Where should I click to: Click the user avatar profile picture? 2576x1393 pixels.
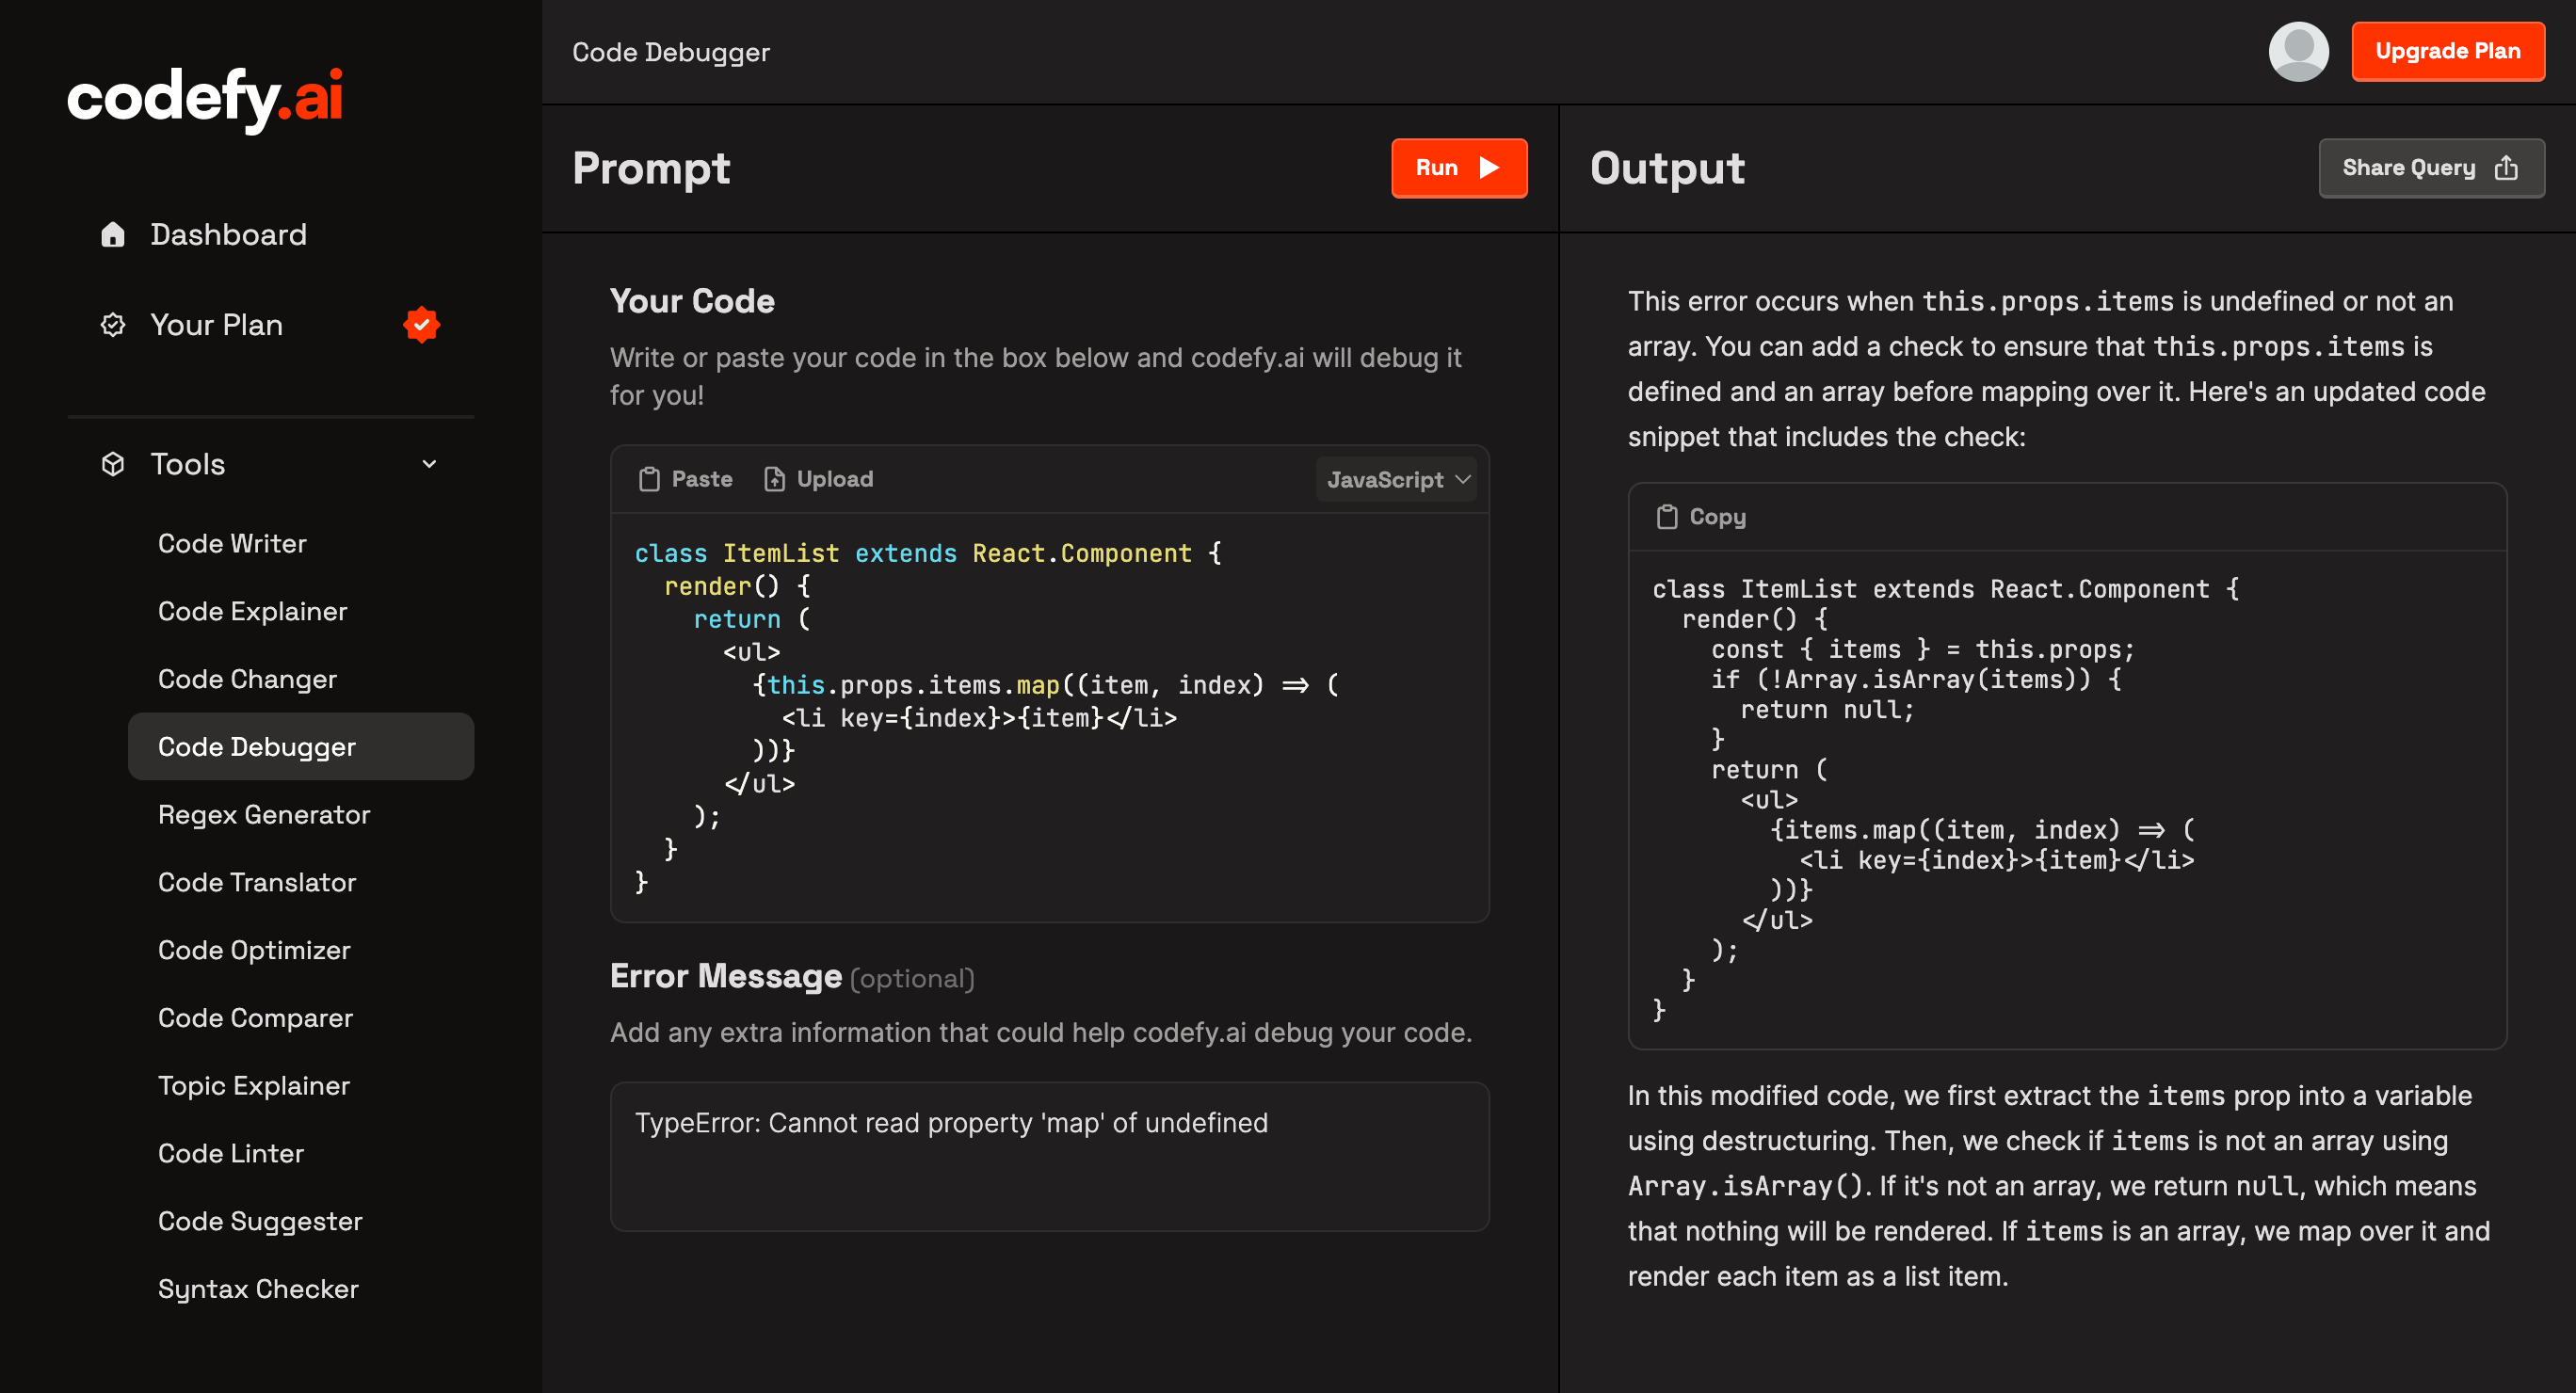[2298, 52]
